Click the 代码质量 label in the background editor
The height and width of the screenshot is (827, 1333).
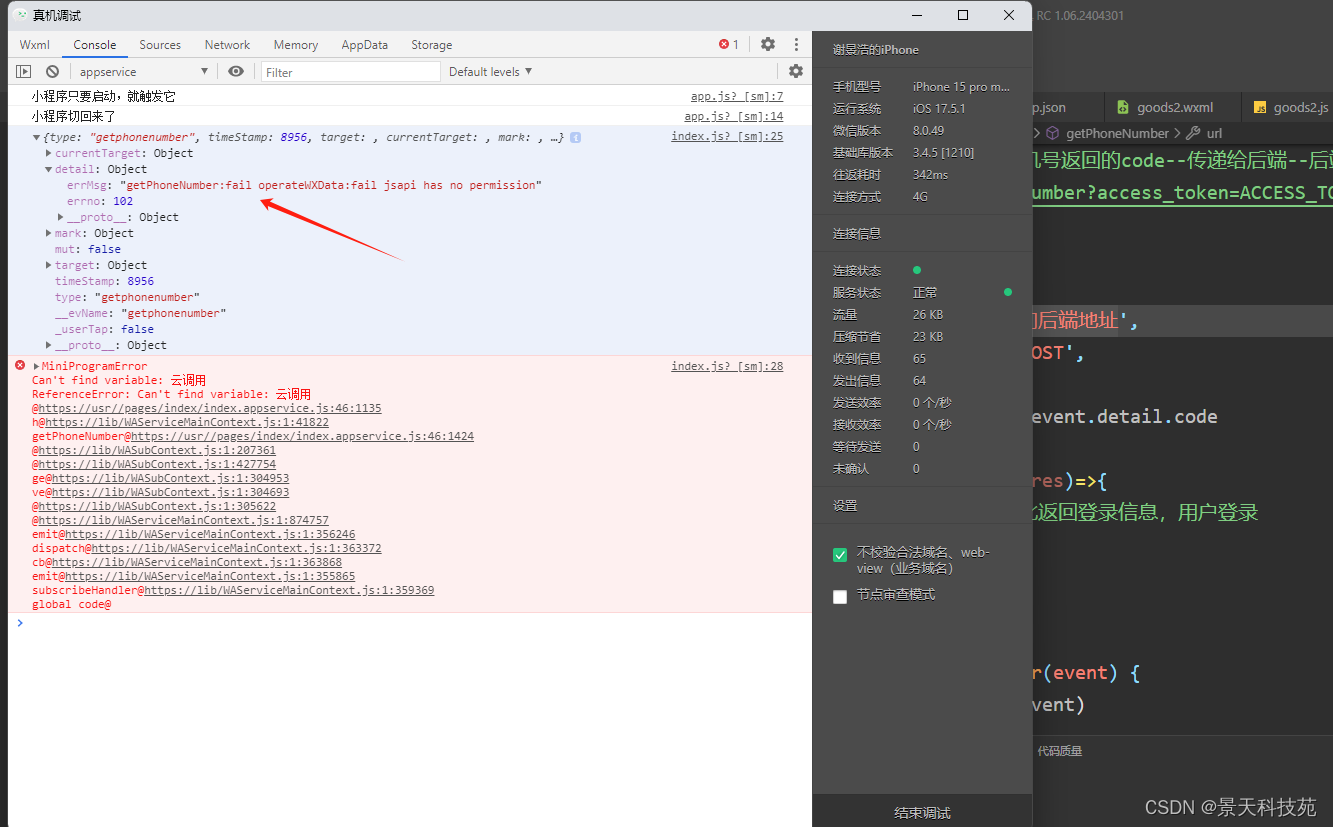tap(1059, 750)
